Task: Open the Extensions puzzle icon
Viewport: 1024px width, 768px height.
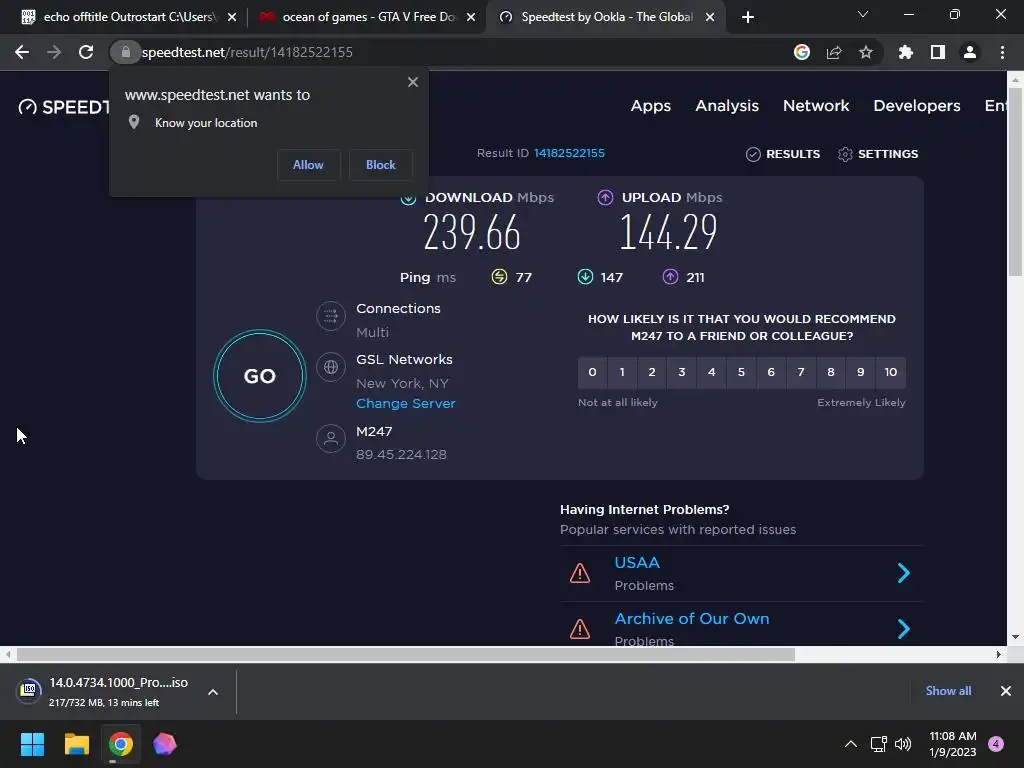Action: tap(906, 52)
